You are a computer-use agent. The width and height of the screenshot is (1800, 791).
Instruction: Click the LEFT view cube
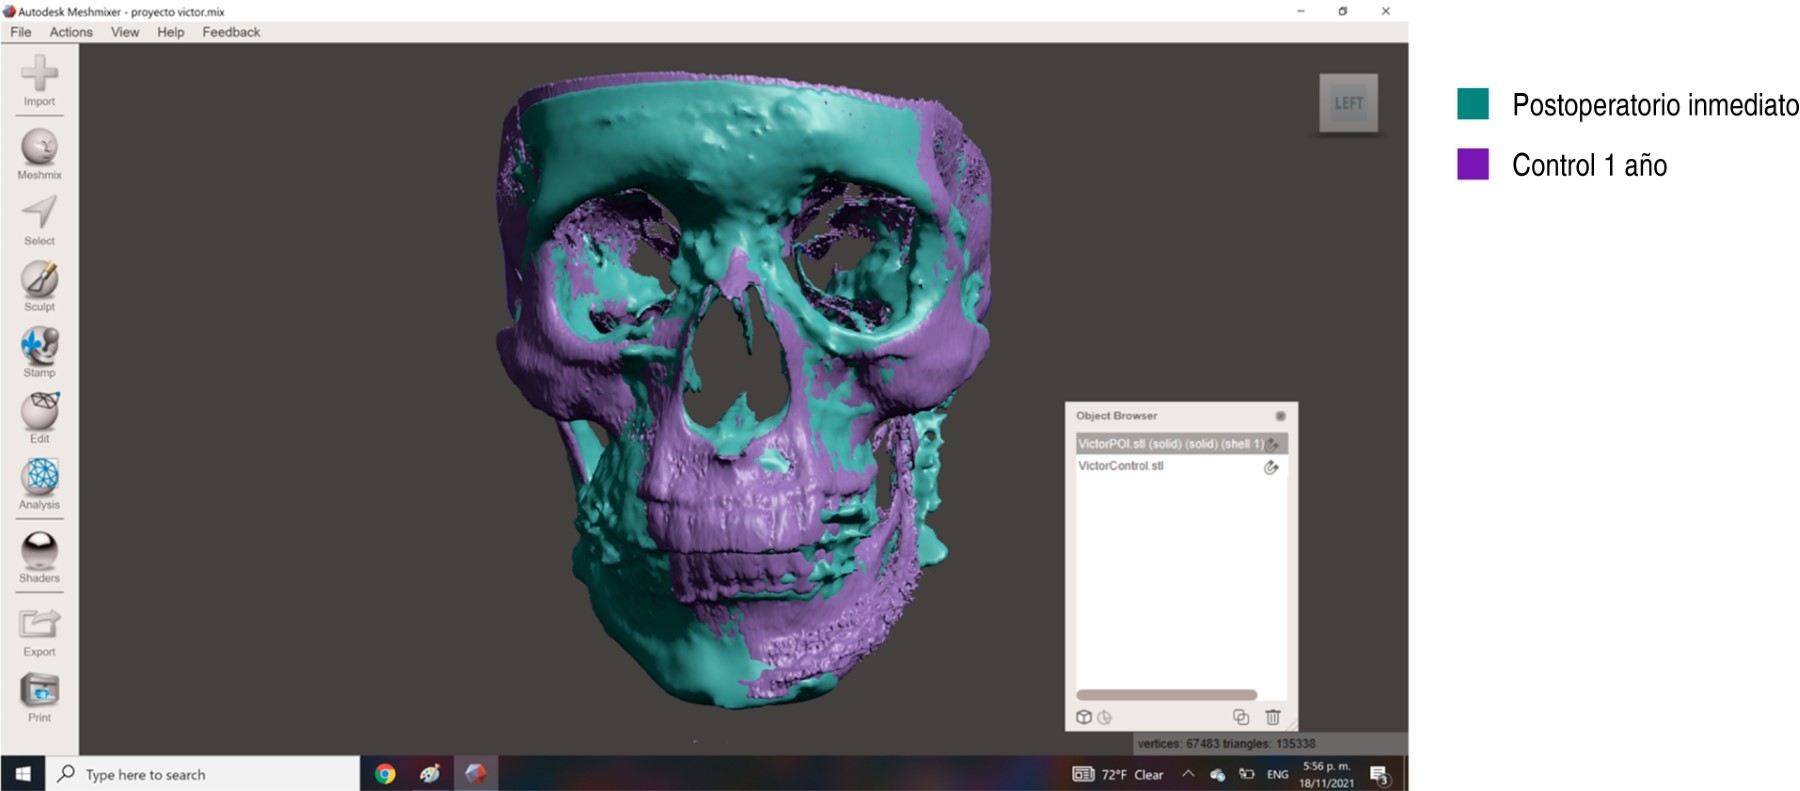(1348, 103)
